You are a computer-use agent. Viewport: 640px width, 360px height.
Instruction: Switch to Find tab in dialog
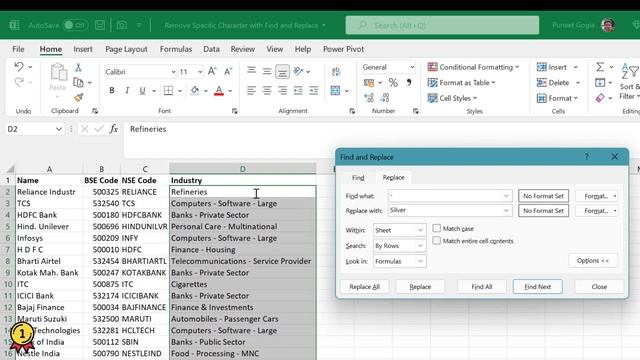[x=358, y=178]
